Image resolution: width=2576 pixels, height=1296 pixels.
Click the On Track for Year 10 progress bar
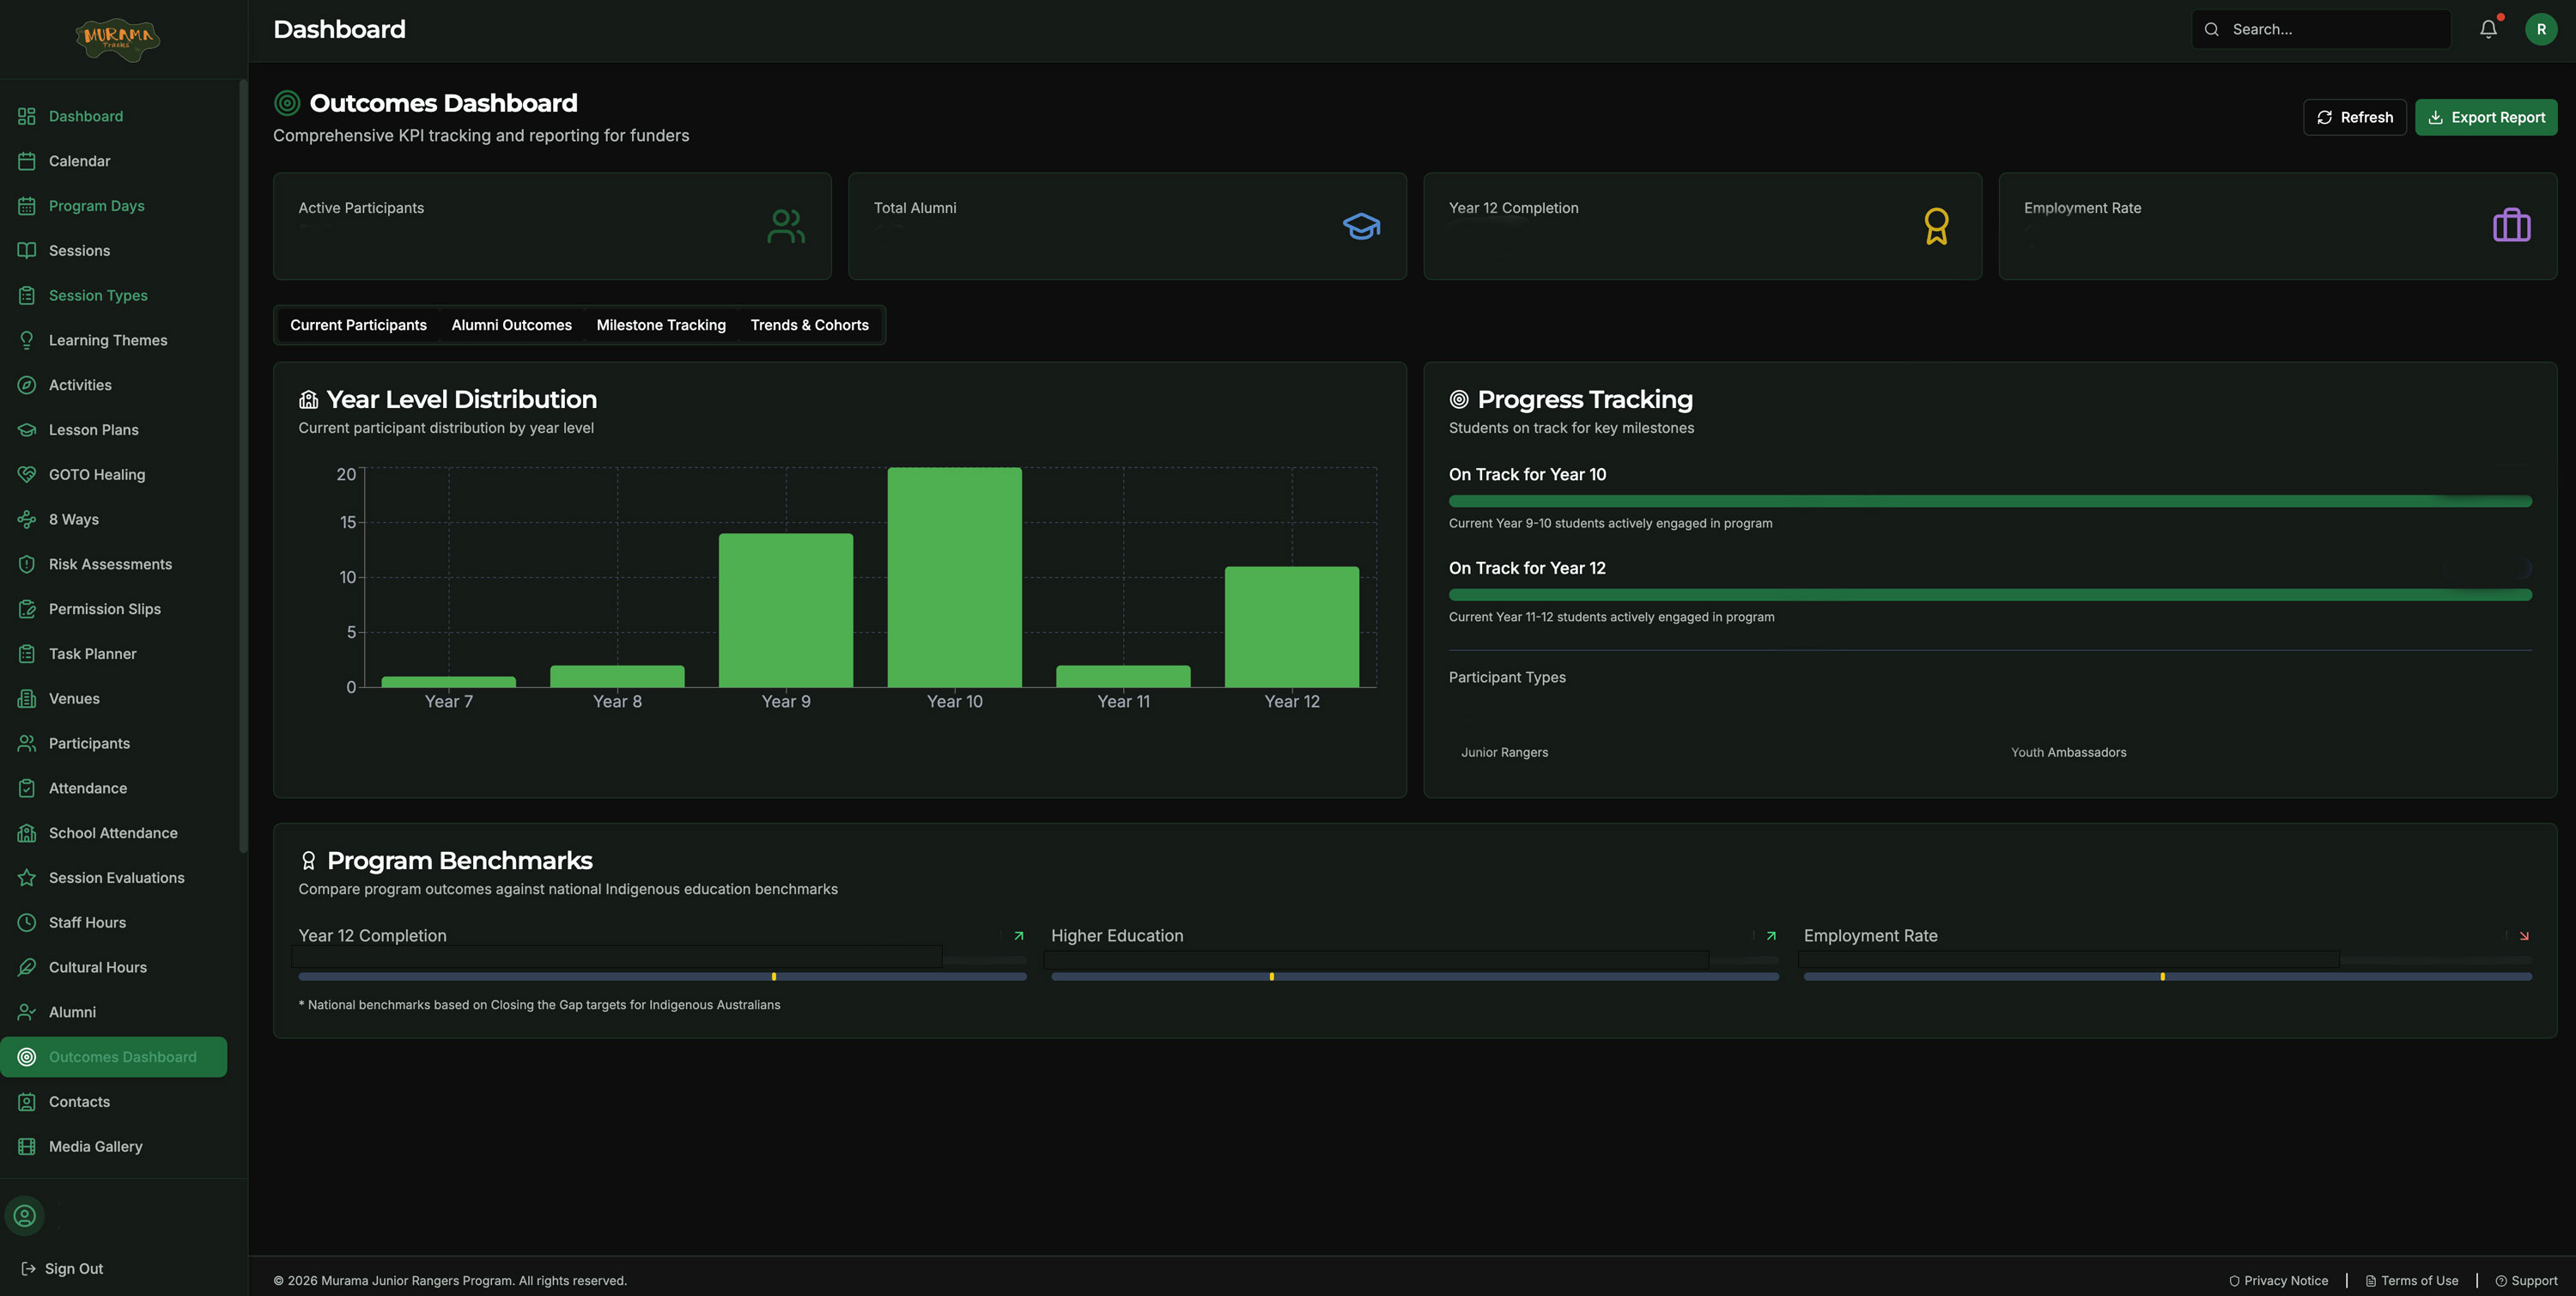pyautogui.click(x=1990, y=499)
